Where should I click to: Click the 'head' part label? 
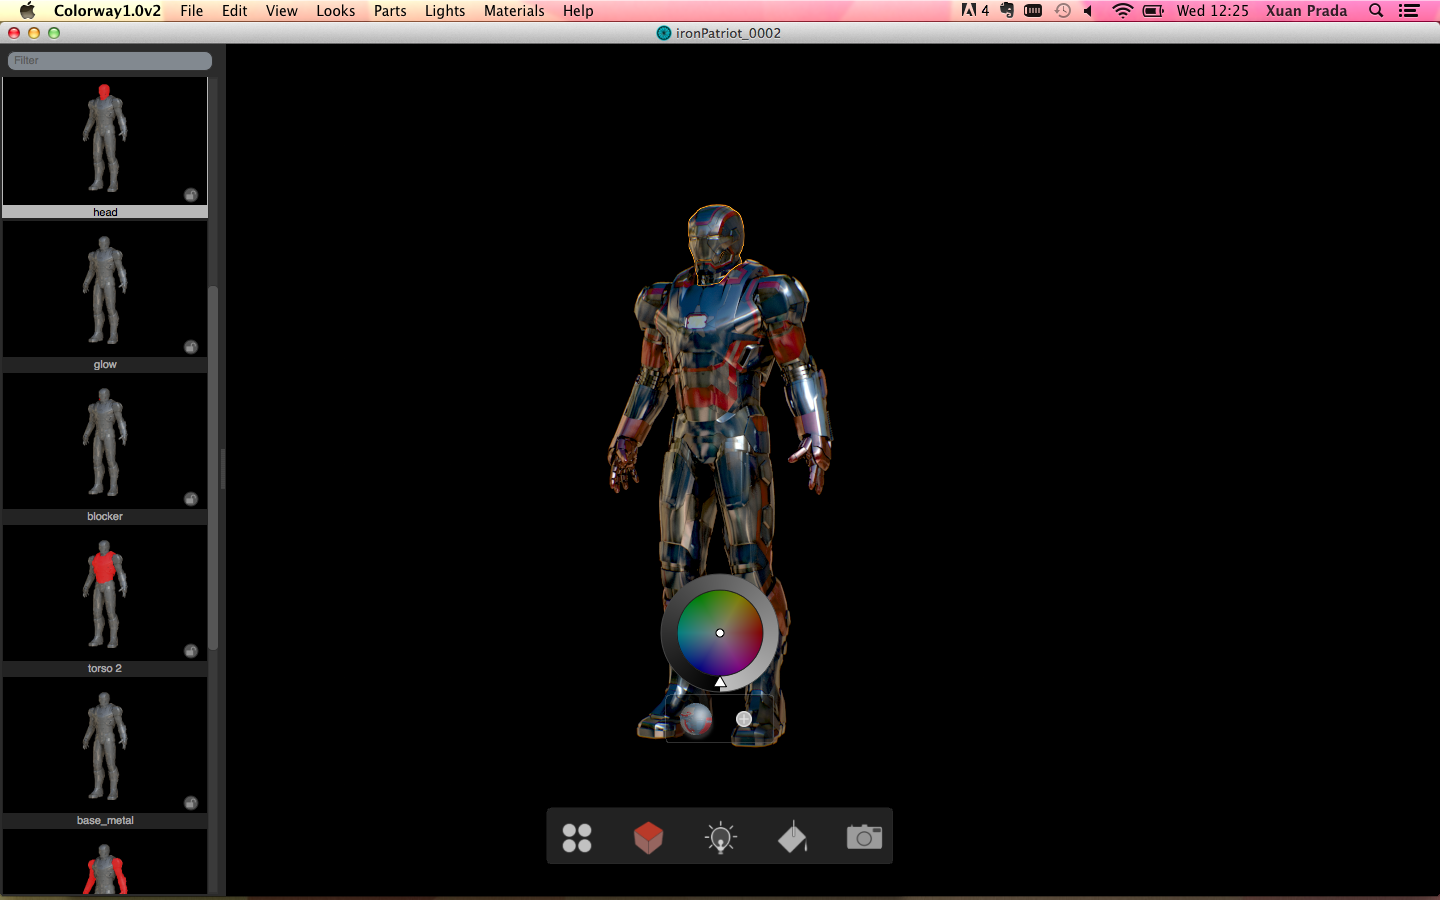point(105,212)
